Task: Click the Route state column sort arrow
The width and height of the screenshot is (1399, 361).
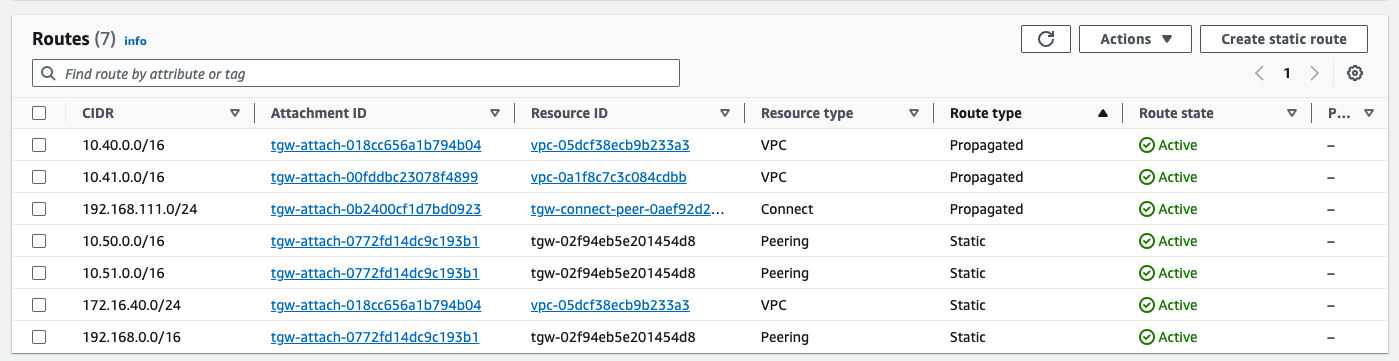Action: (1292, 114)
